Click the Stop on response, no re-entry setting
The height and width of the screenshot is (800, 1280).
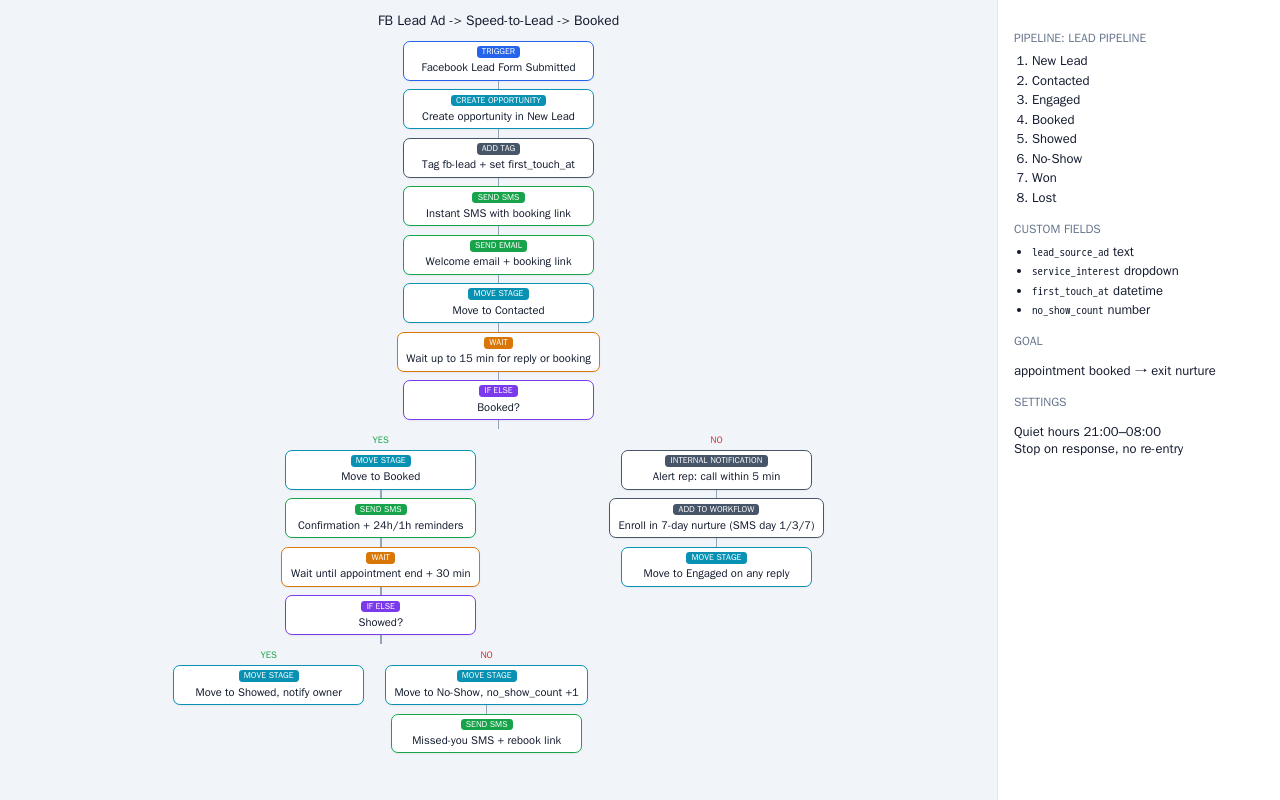(x=1098, y=449)
